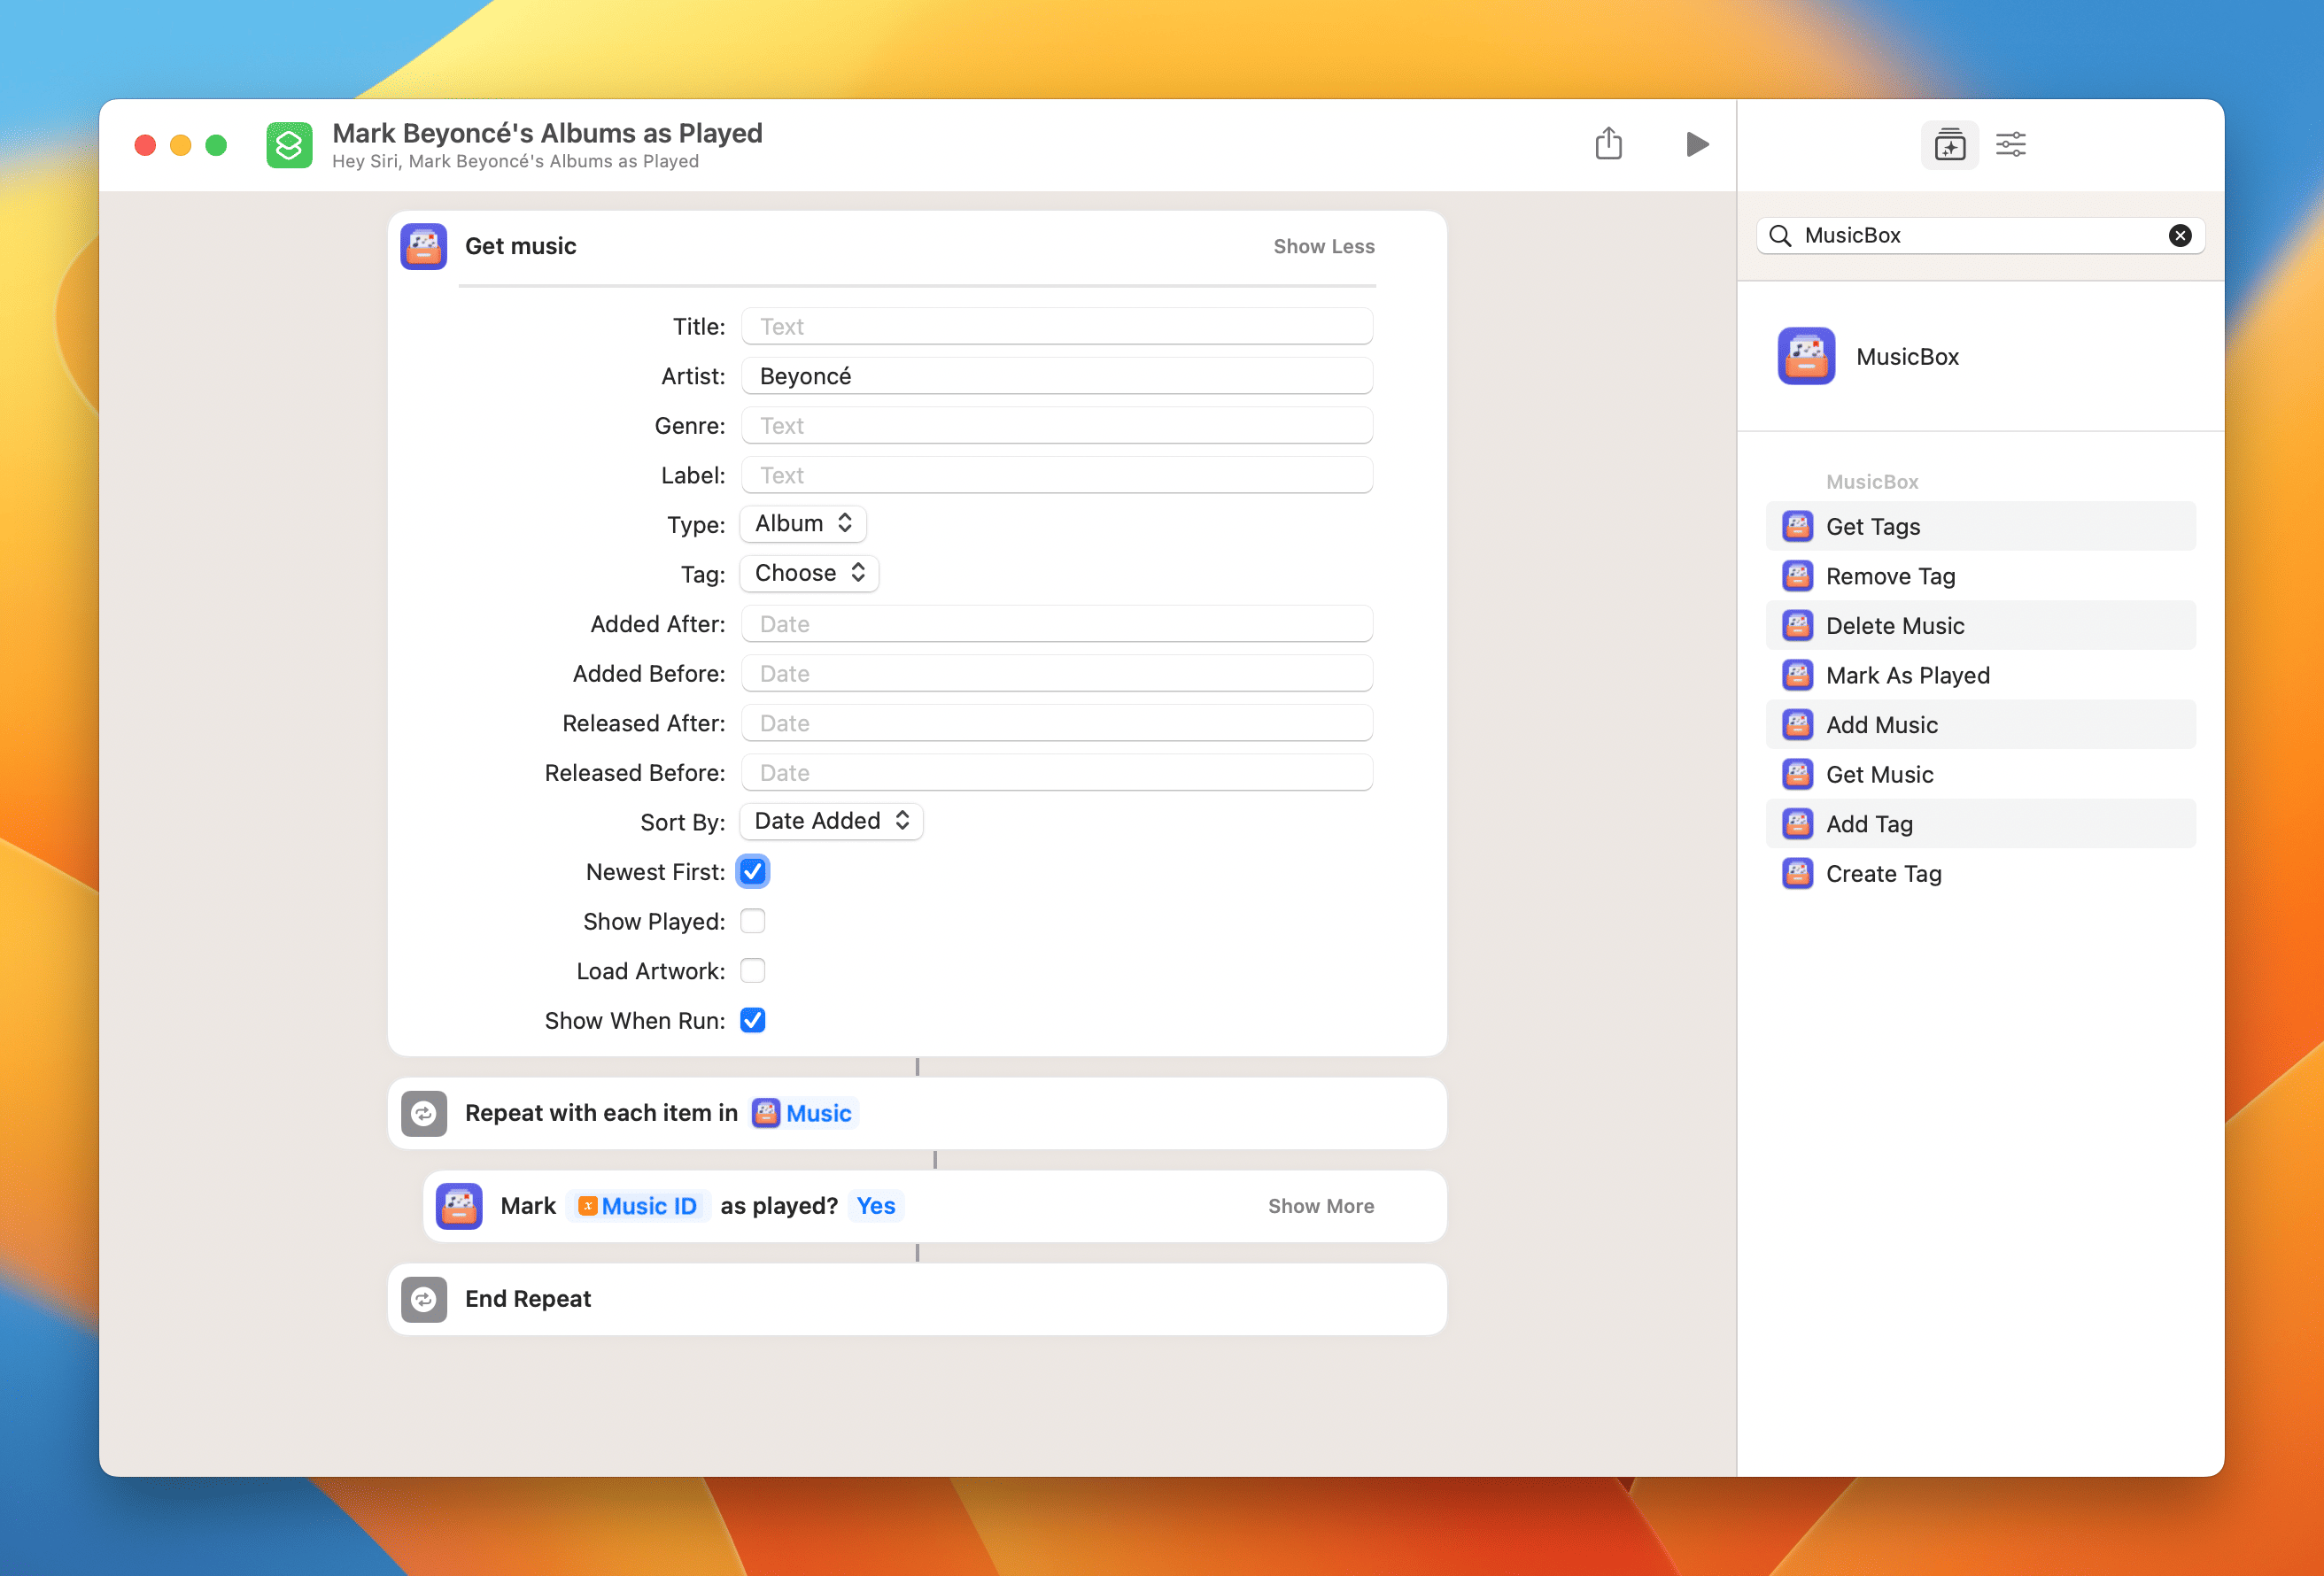Click the Get music action icon
The height and width of the screenshot is (1576, 2324).
point(423,246)
